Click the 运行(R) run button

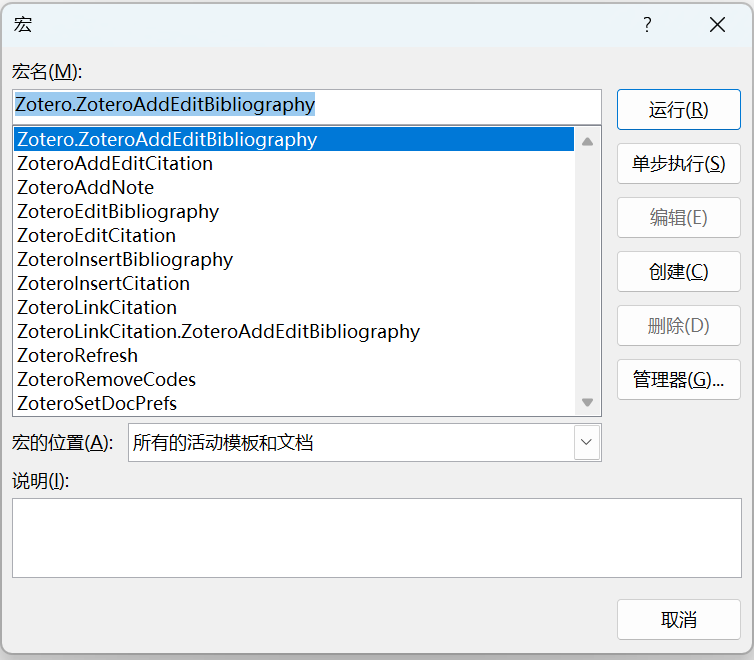(679, 110)
